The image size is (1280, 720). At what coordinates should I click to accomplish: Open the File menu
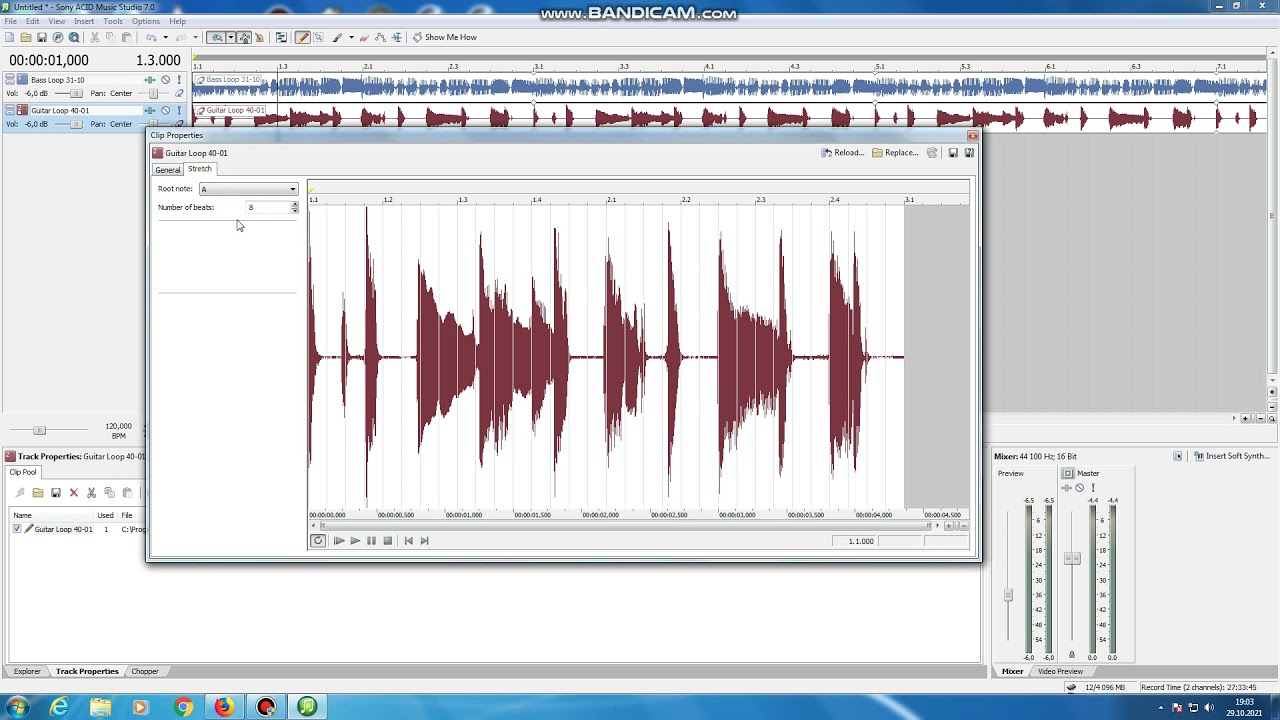[x=10, y=21]
